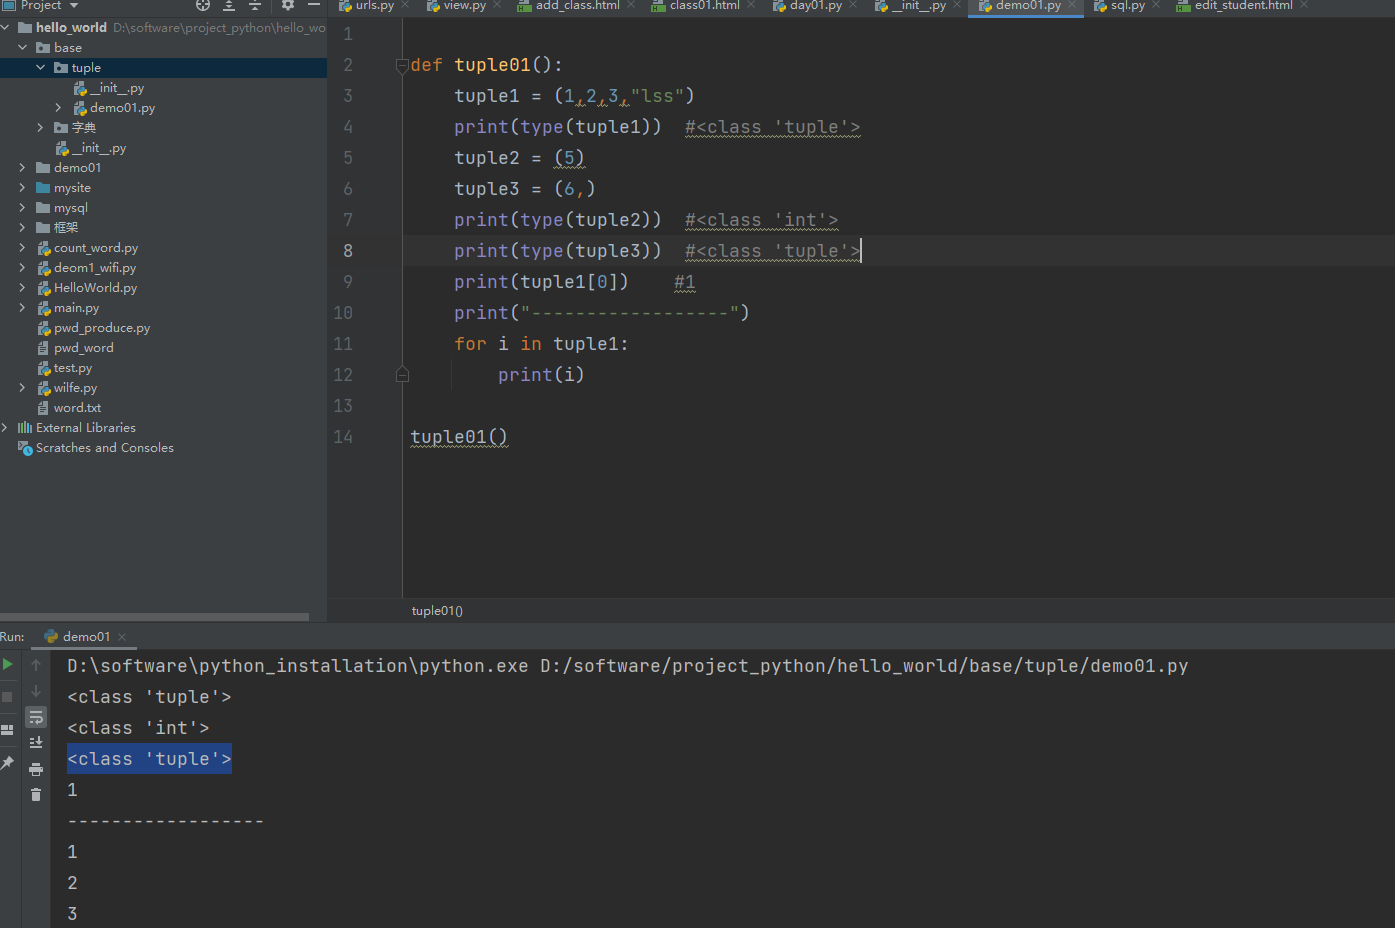Close the view.py tab
The image size is (1395, 928).
(497, 5)
